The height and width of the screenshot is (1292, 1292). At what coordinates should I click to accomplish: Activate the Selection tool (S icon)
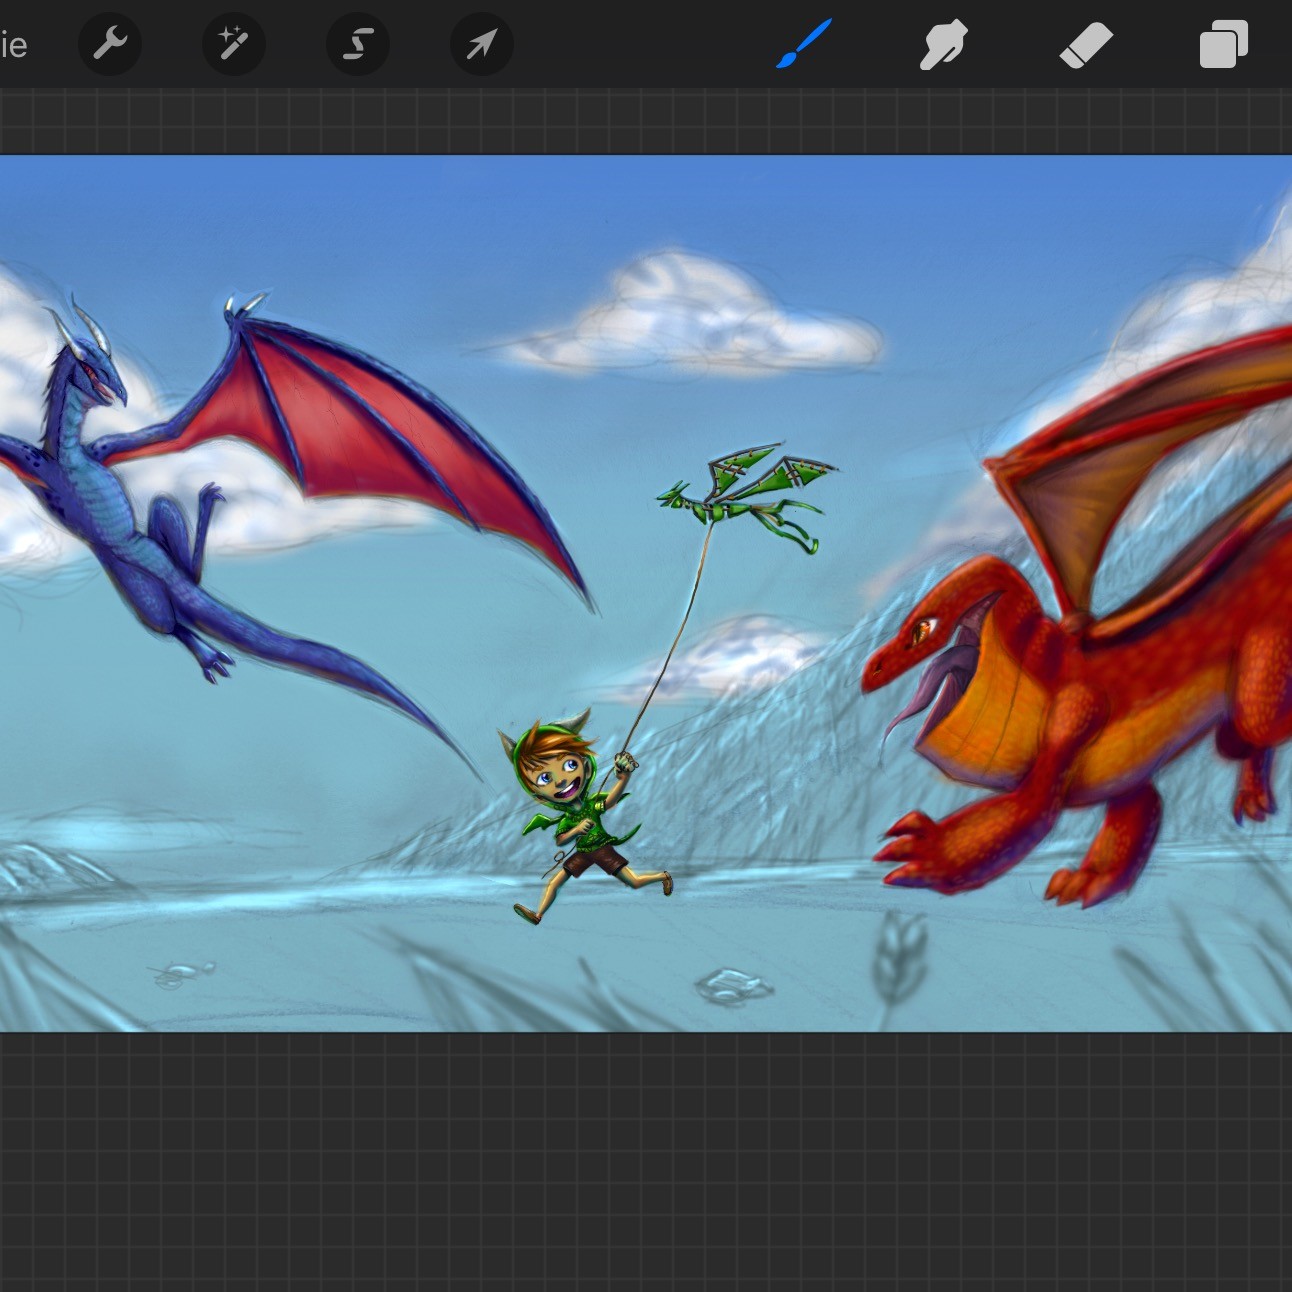tap(357, 44)
